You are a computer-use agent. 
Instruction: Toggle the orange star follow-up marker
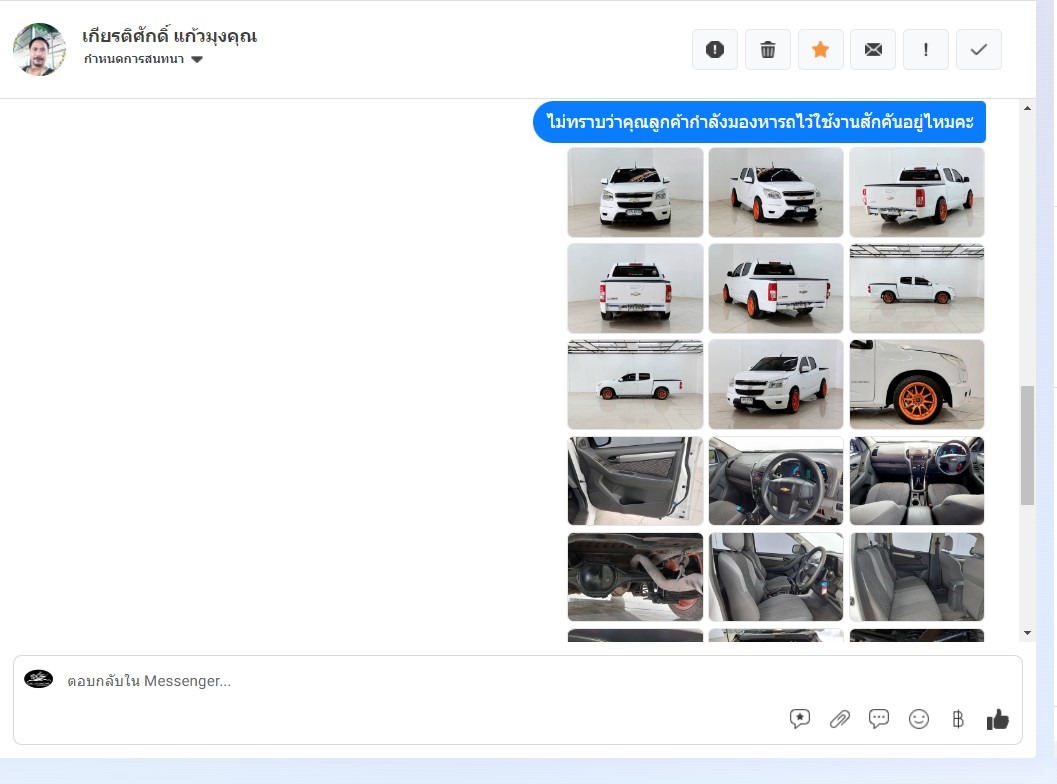coord(820,49)
